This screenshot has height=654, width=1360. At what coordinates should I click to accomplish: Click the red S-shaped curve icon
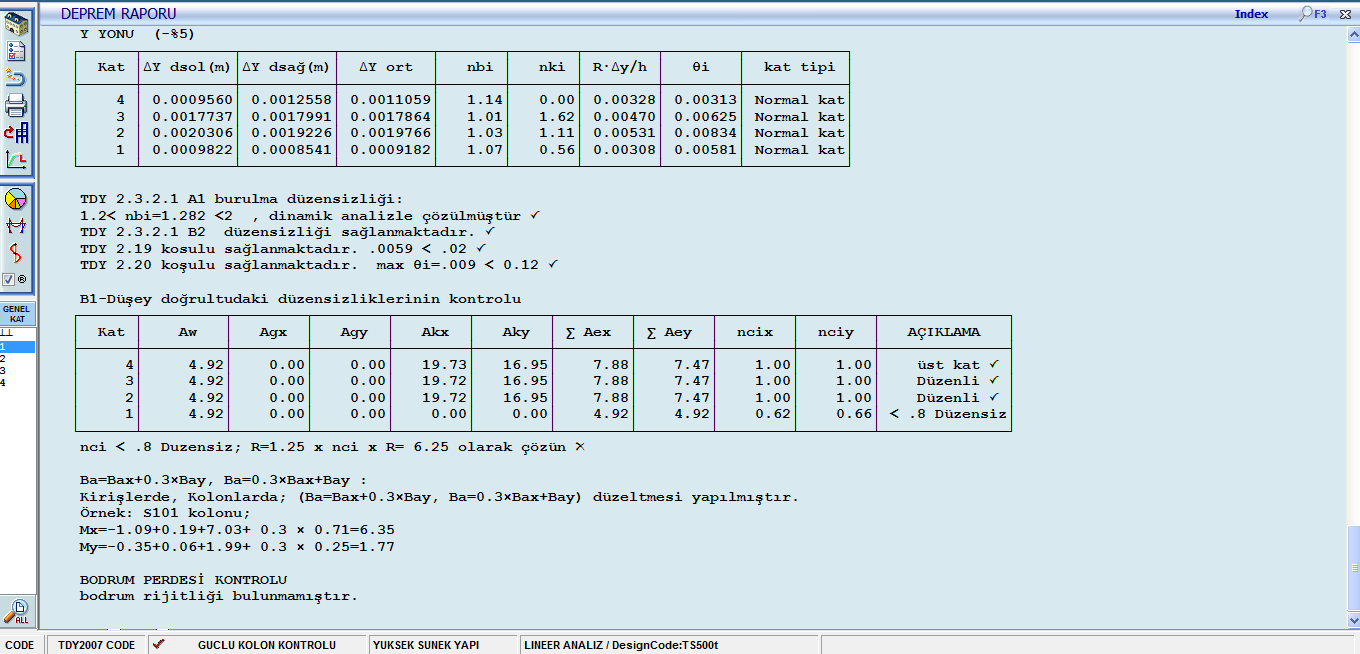click(16, 253)
